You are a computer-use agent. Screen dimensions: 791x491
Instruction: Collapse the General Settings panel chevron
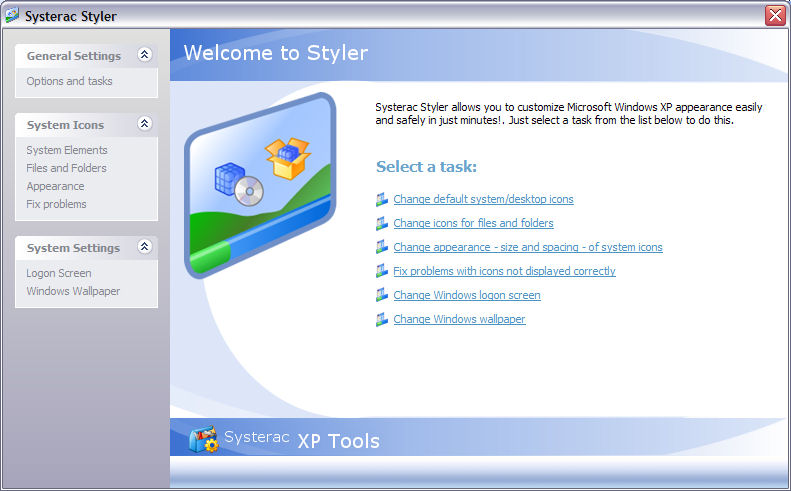(145, 54)
